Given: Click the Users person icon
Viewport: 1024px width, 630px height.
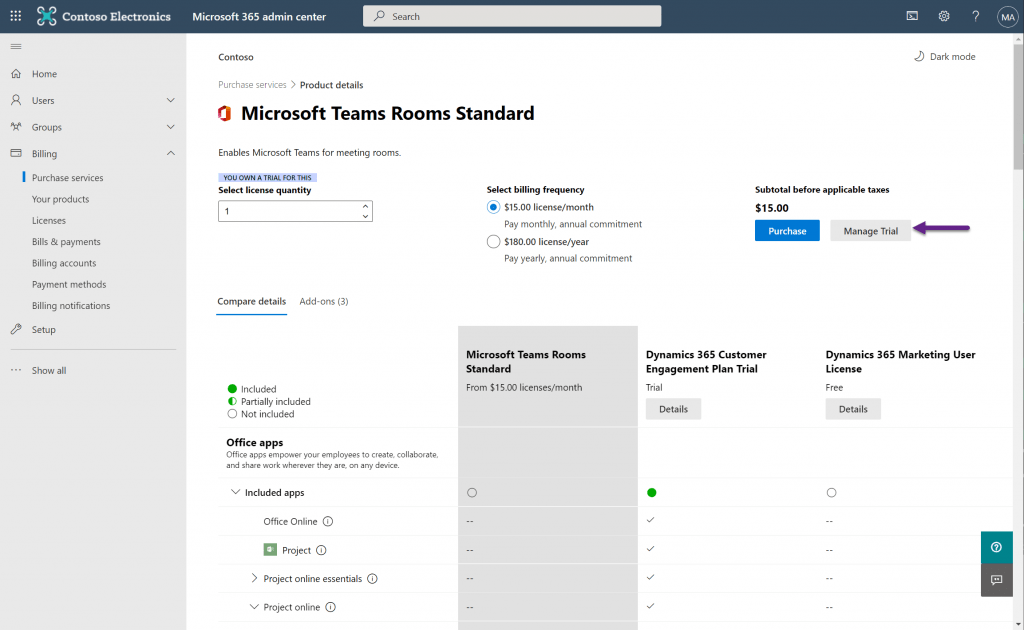Looking at the screenshot, I should click(x=16, y=100).
